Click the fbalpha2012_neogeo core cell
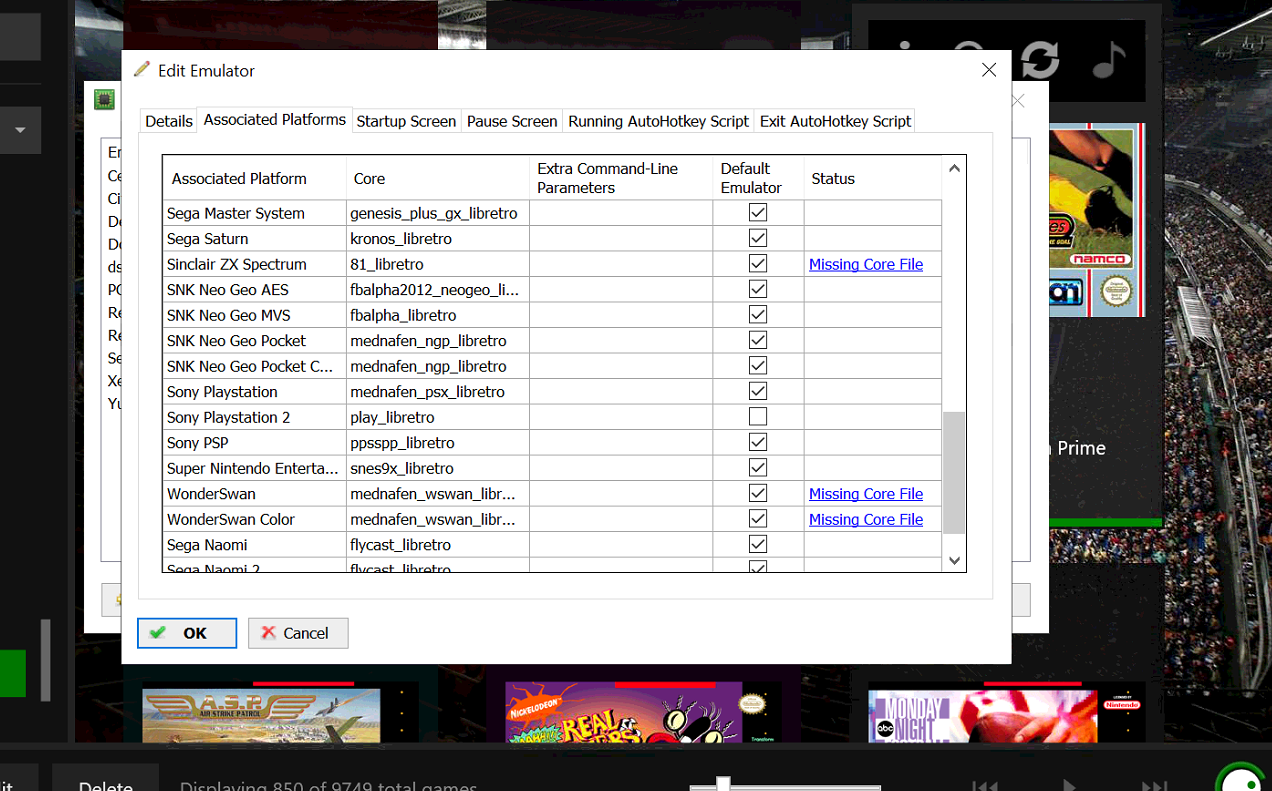The height and width of the screenshot is (791, 1272). (x=438, y=289)
